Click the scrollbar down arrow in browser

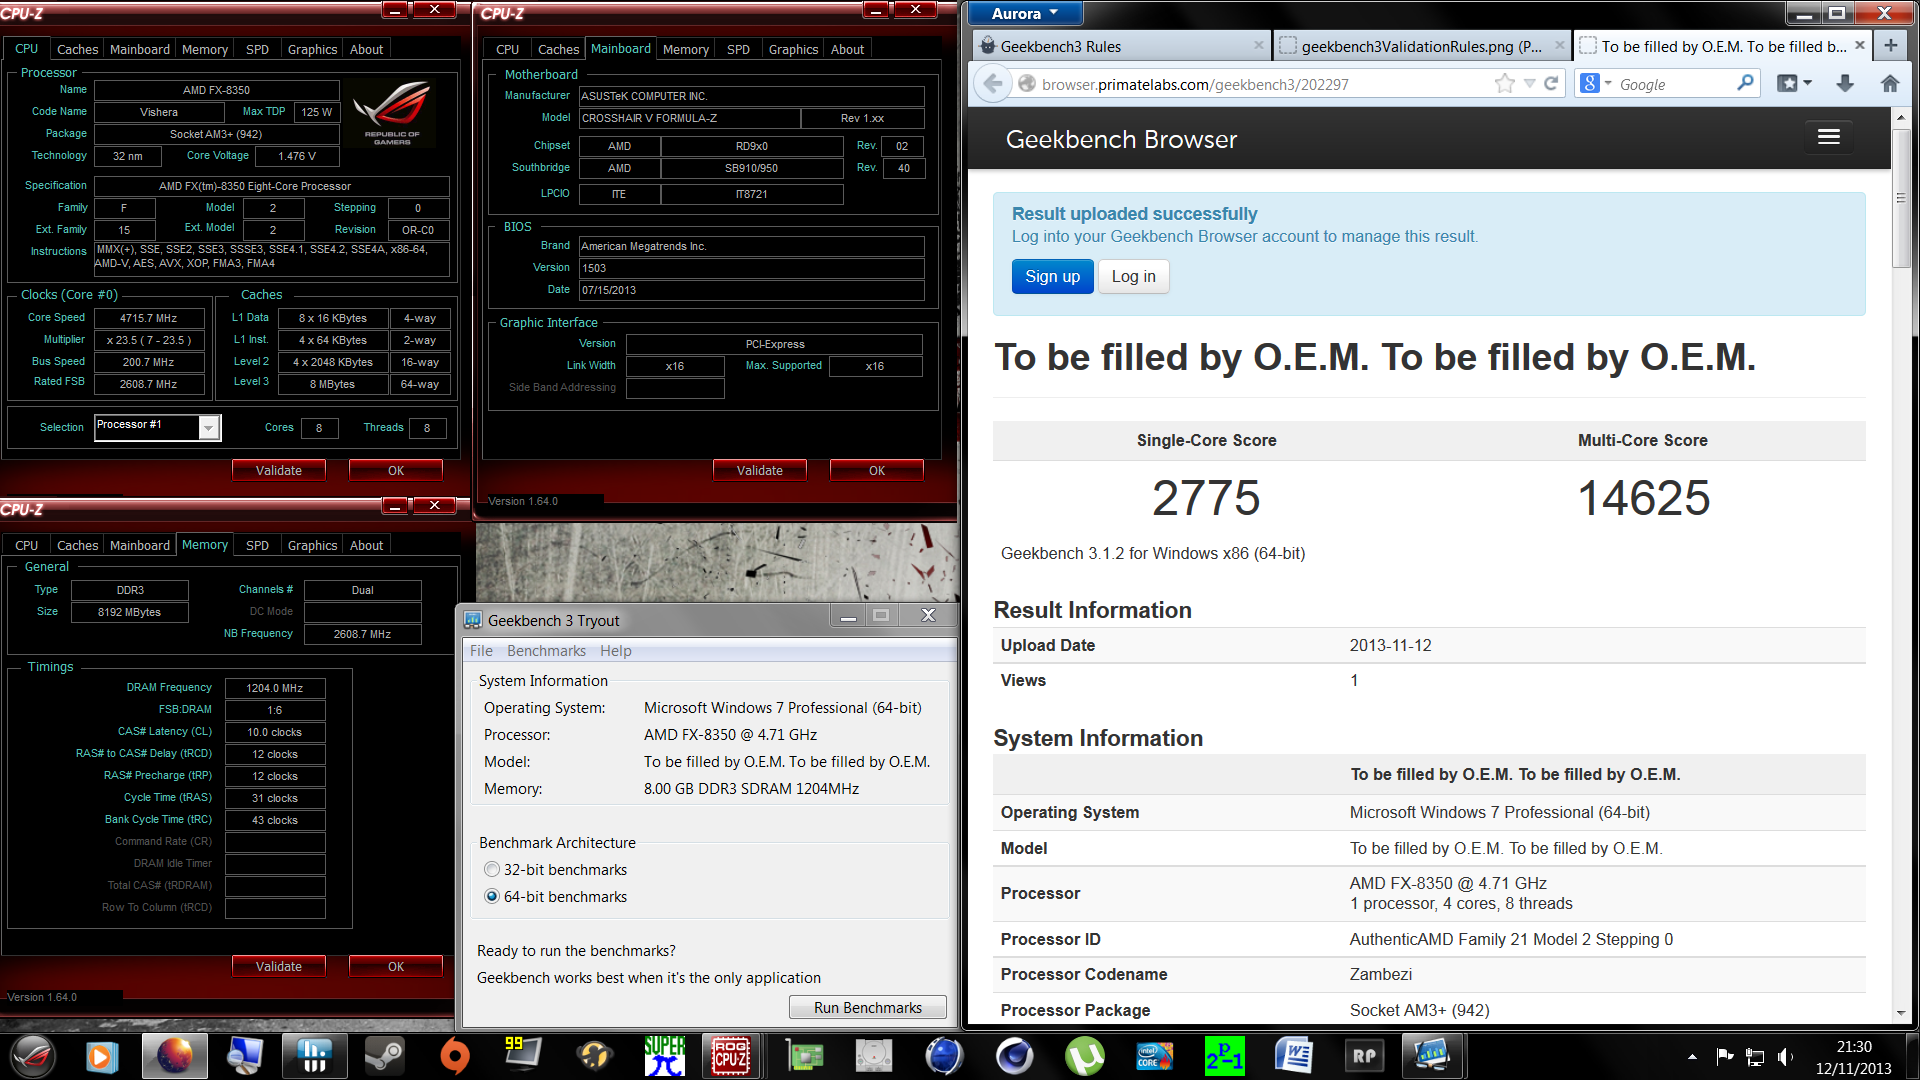1901,1013
